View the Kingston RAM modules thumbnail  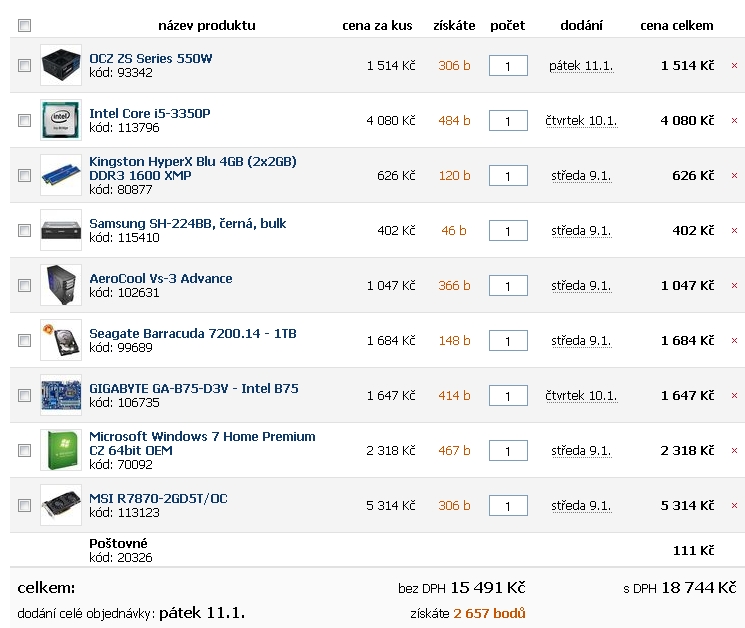[x=61, y=175]
